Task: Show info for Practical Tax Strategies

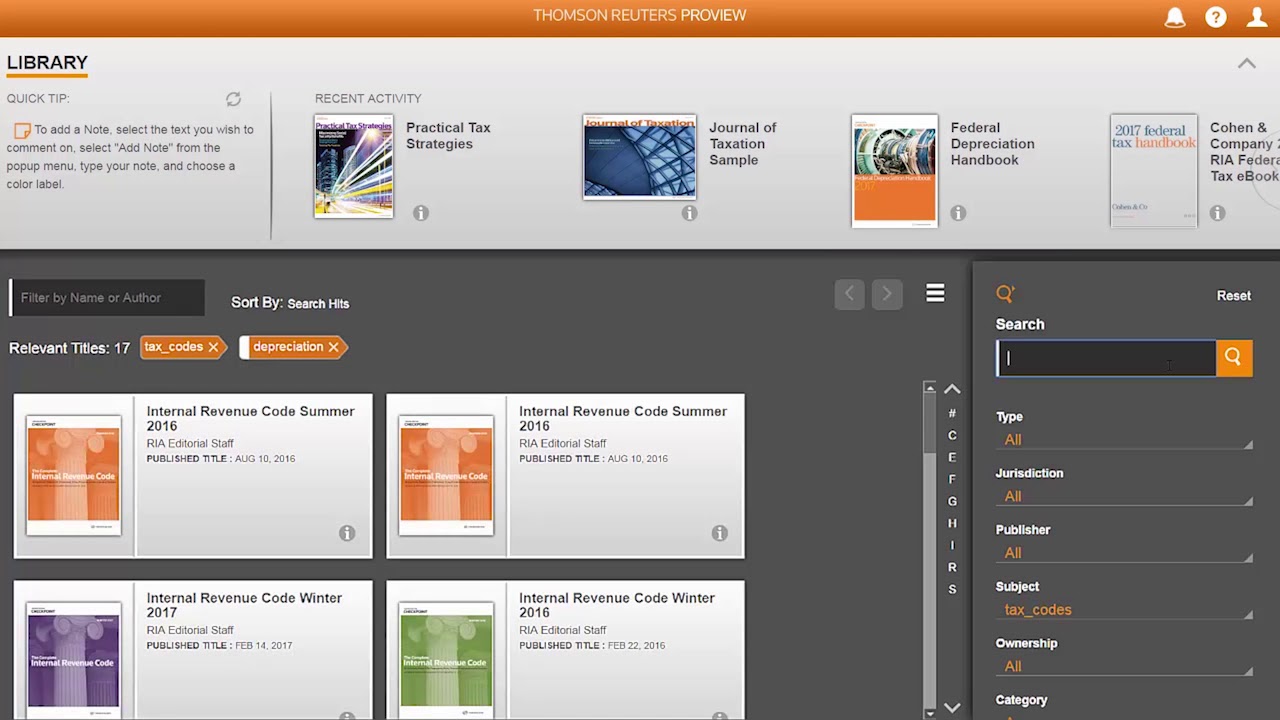Action: 421,213
